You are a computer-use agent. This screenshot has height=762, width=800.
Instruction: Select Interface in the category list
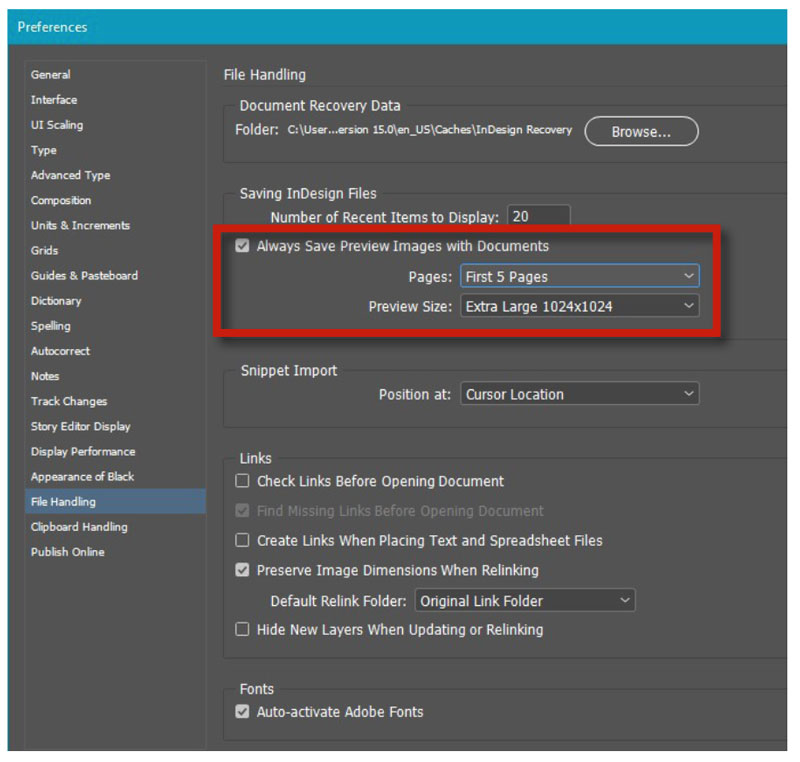(54, 100)
